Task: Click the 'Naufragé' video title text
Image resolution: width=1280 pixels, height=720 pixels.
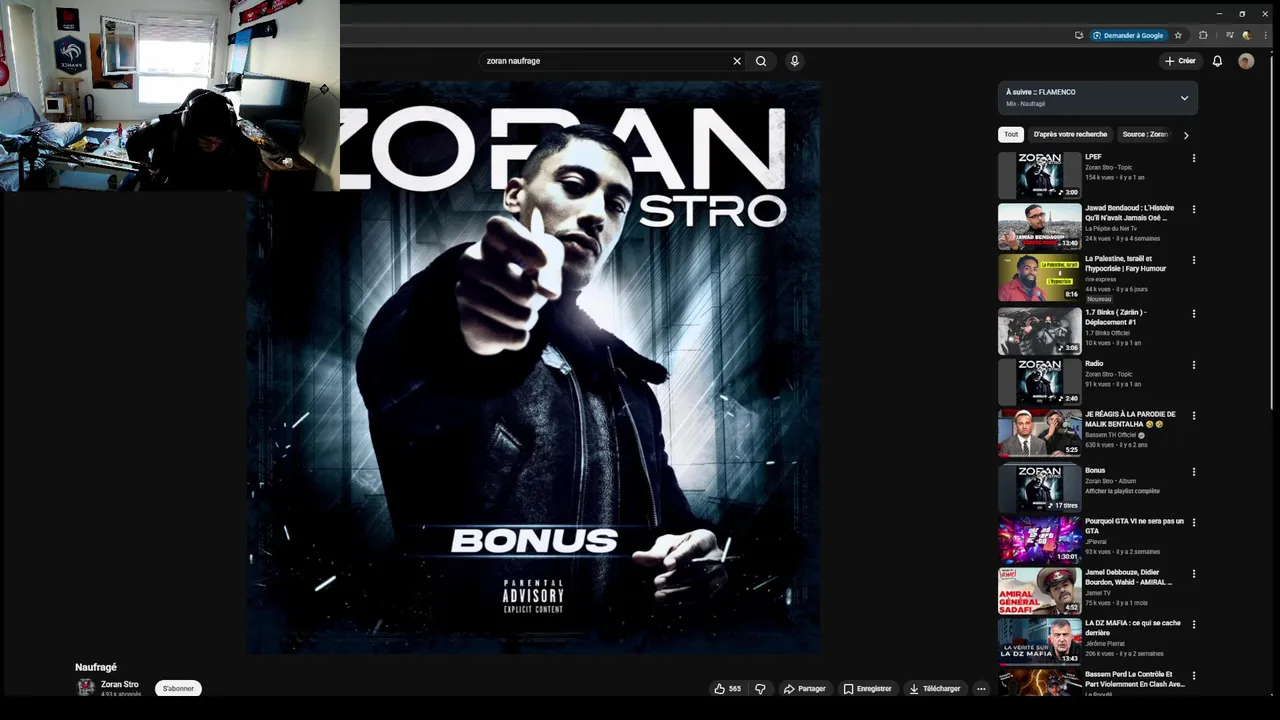Action: pyautogui.click(x=96, y=668)
